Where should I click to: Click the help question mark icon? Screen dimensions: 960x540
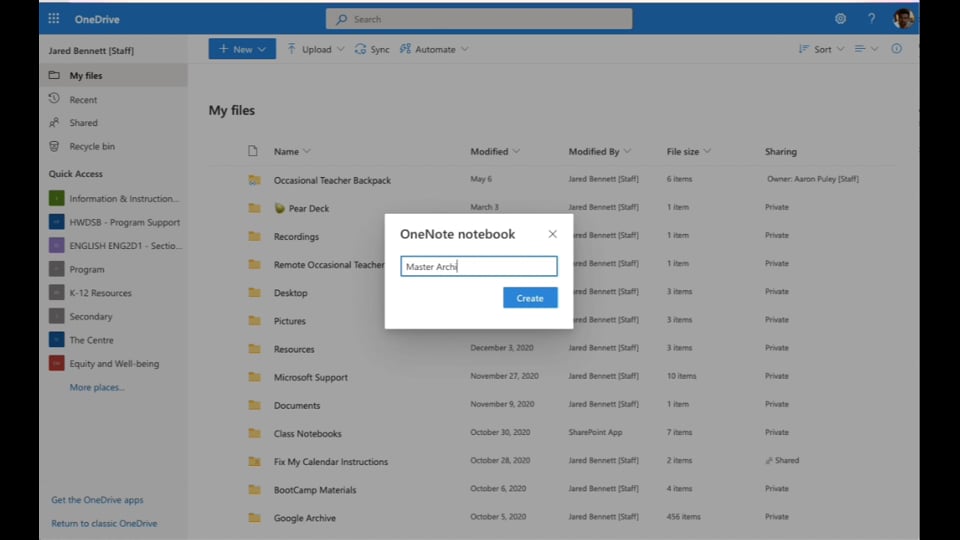(x=871, y=19)
